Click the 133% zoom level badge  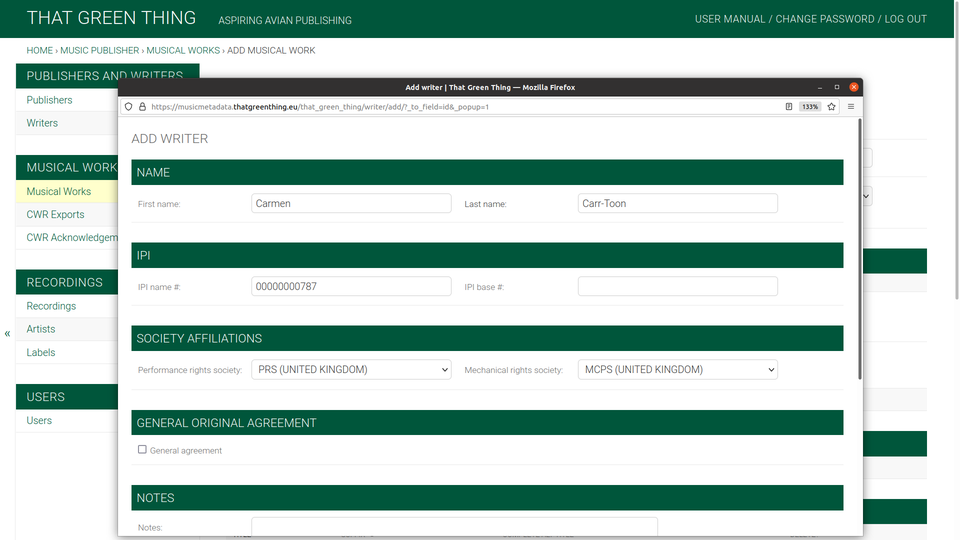pyautogui.click(x=810, y=106)
